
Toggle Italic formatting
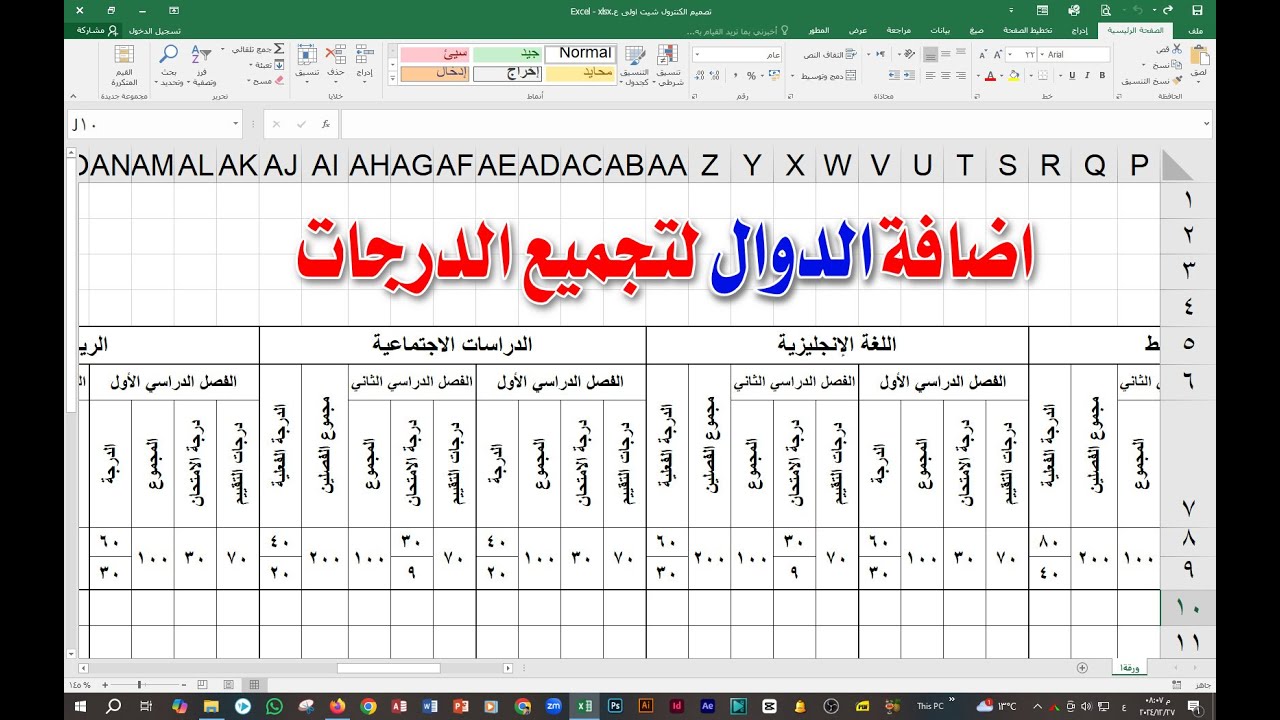point(1087,76)
